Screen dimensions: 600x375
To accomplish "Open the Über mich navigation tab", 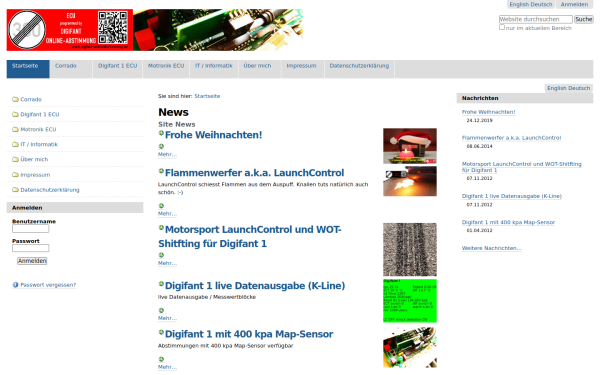I will tap(260, 69).
